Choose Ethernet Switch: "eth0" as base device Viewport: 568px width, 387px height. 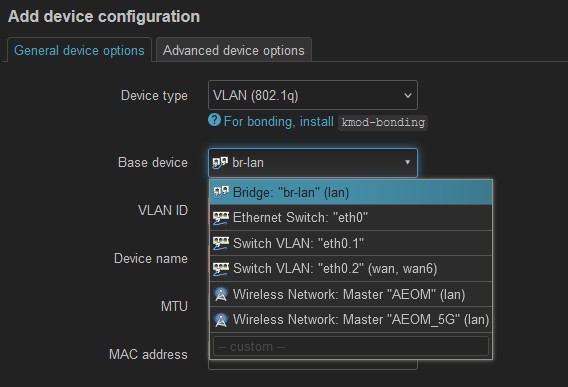pos(351,218)
